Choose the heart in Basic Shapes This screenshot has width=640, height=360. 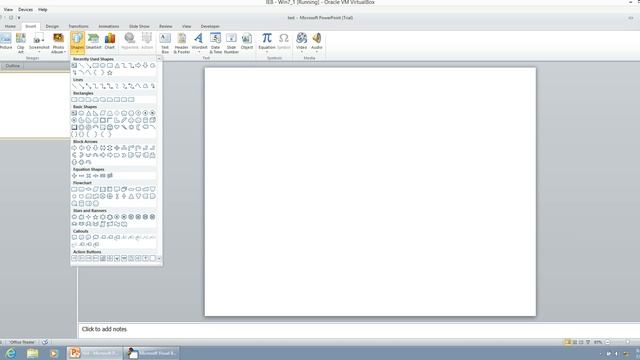point(117,127)
